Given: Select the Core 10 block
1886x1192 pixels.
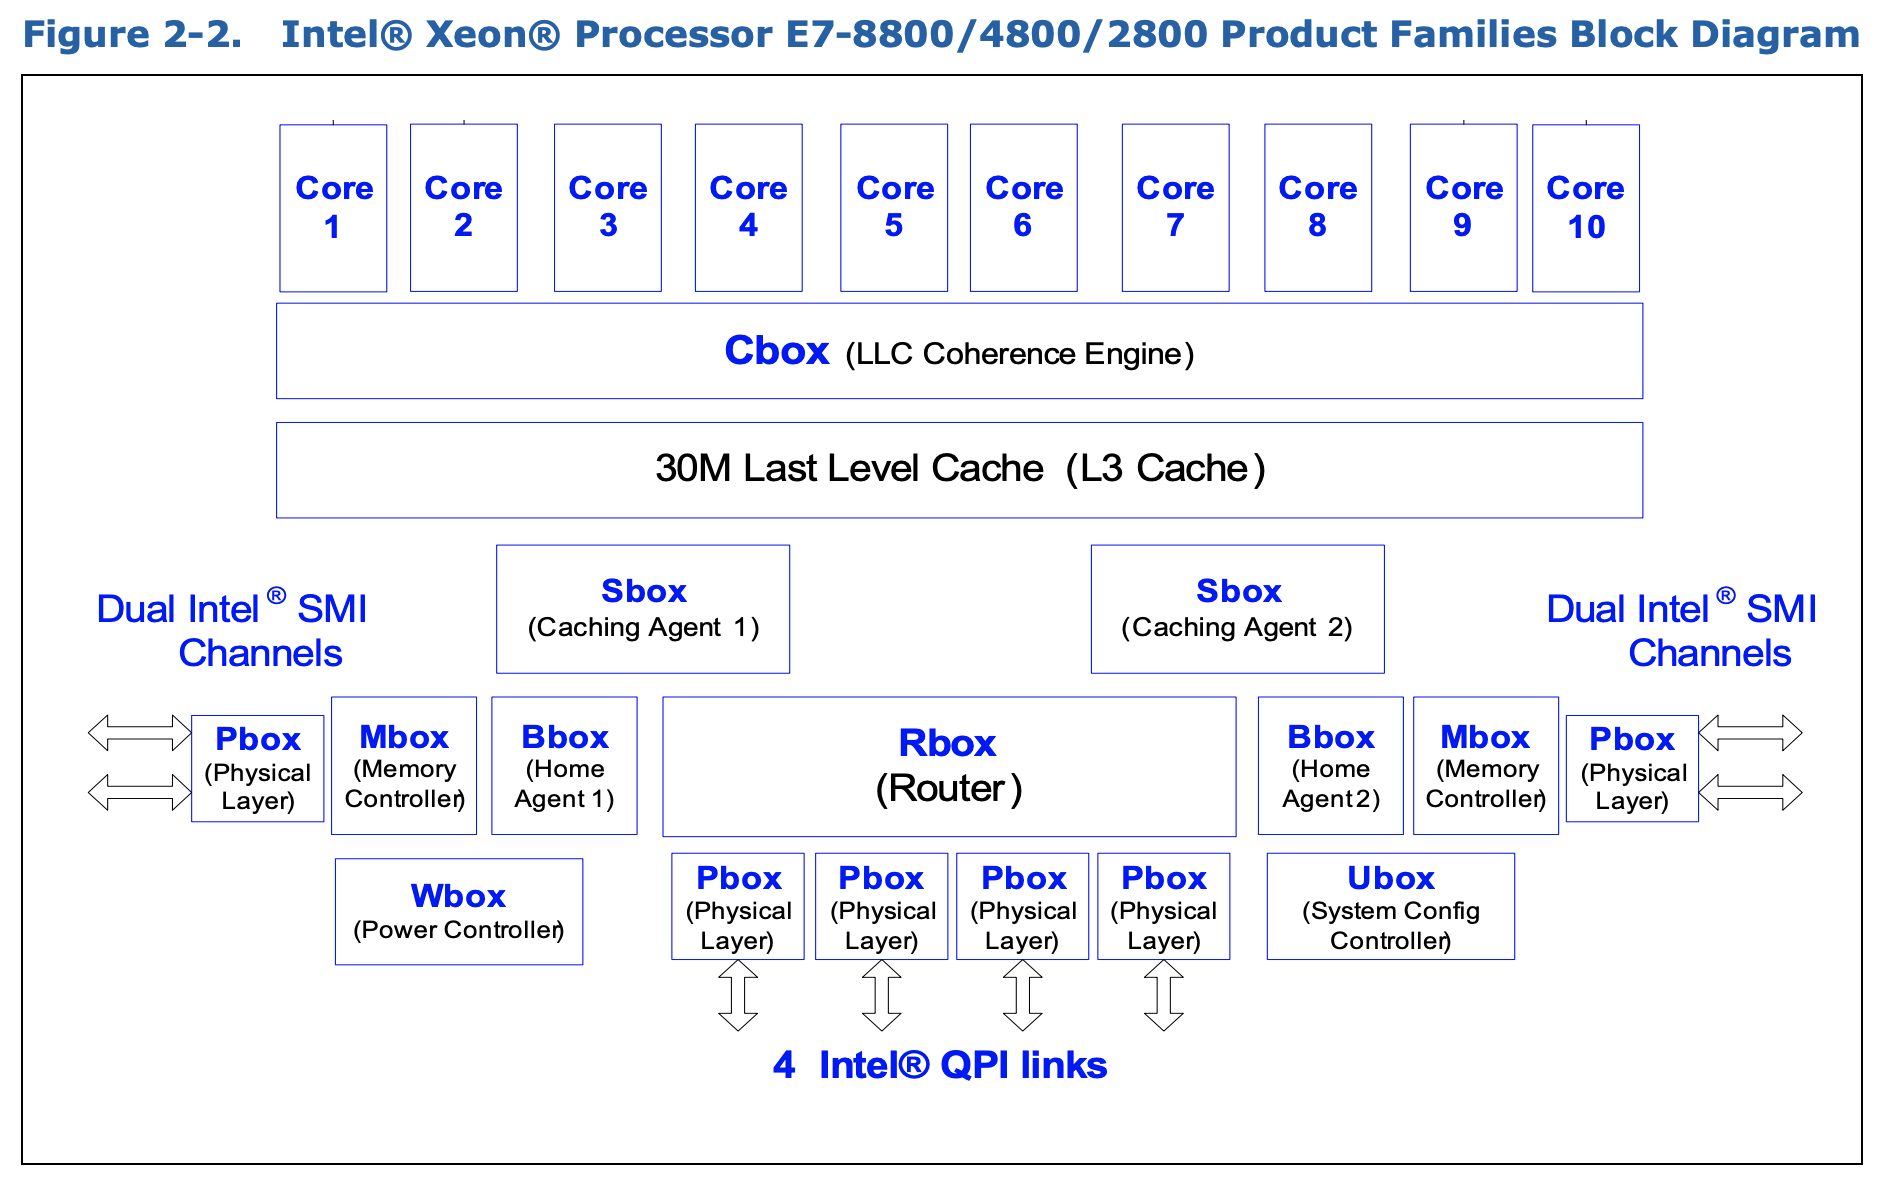Looking at the screenshot, I should pyautogui.click(x=1586, y=208).
